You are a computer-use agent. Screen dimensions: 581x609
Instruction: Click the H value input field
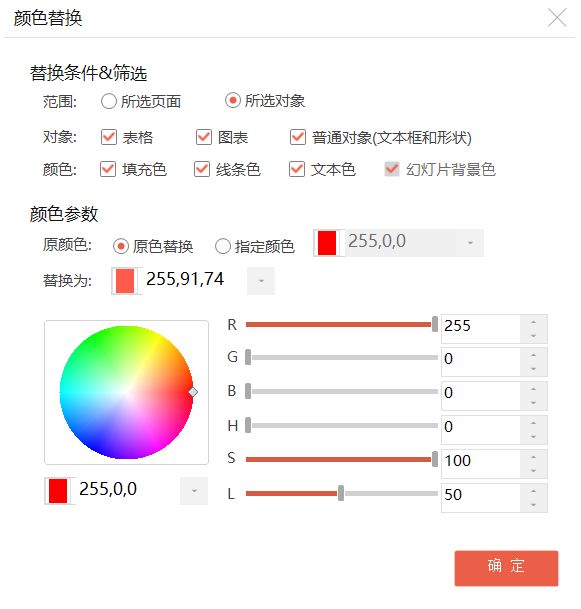pyautogui.click(x=480, y=429)
